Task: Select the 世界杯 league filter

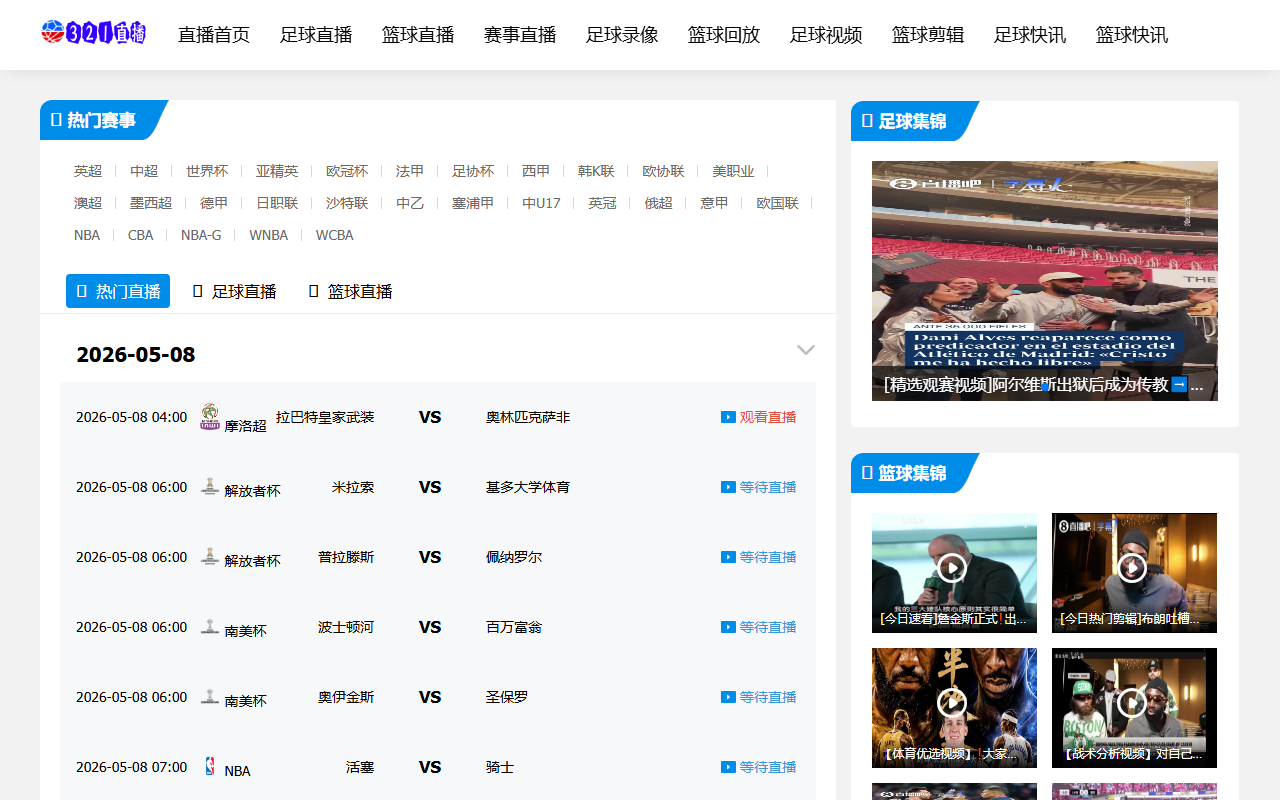Action: pyautogui.click(x=207, y=171)
